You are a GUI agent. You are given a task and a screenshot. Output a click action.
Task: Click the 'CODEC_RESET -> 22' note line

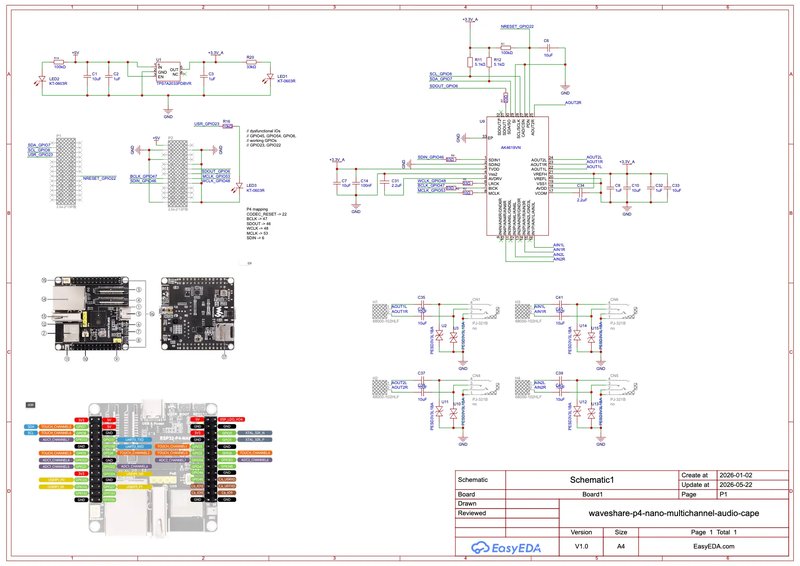(266, 214)
